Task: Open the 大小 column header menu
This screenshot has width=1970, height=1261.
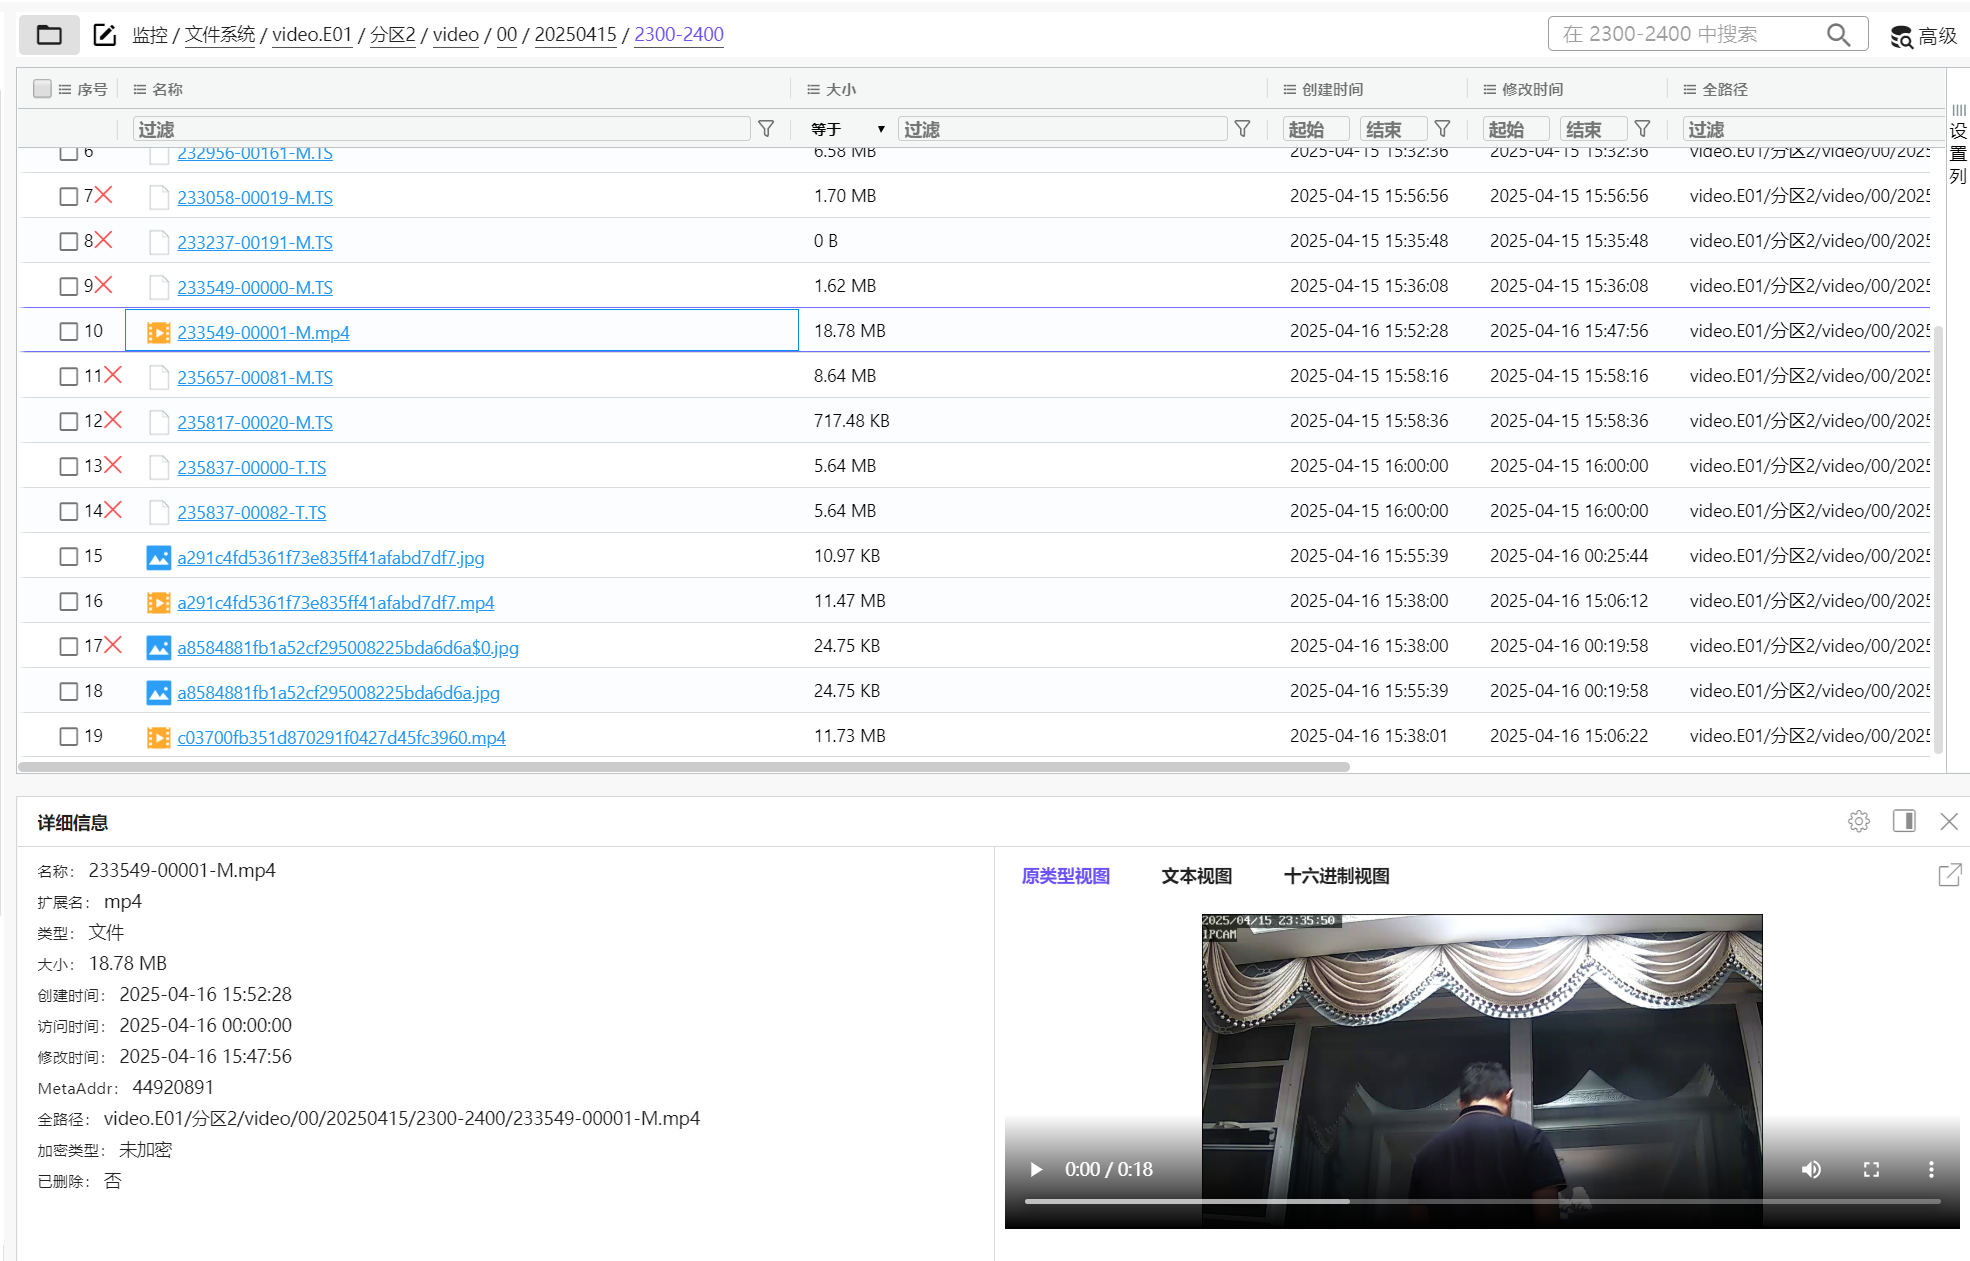Action: pos(813,89)
